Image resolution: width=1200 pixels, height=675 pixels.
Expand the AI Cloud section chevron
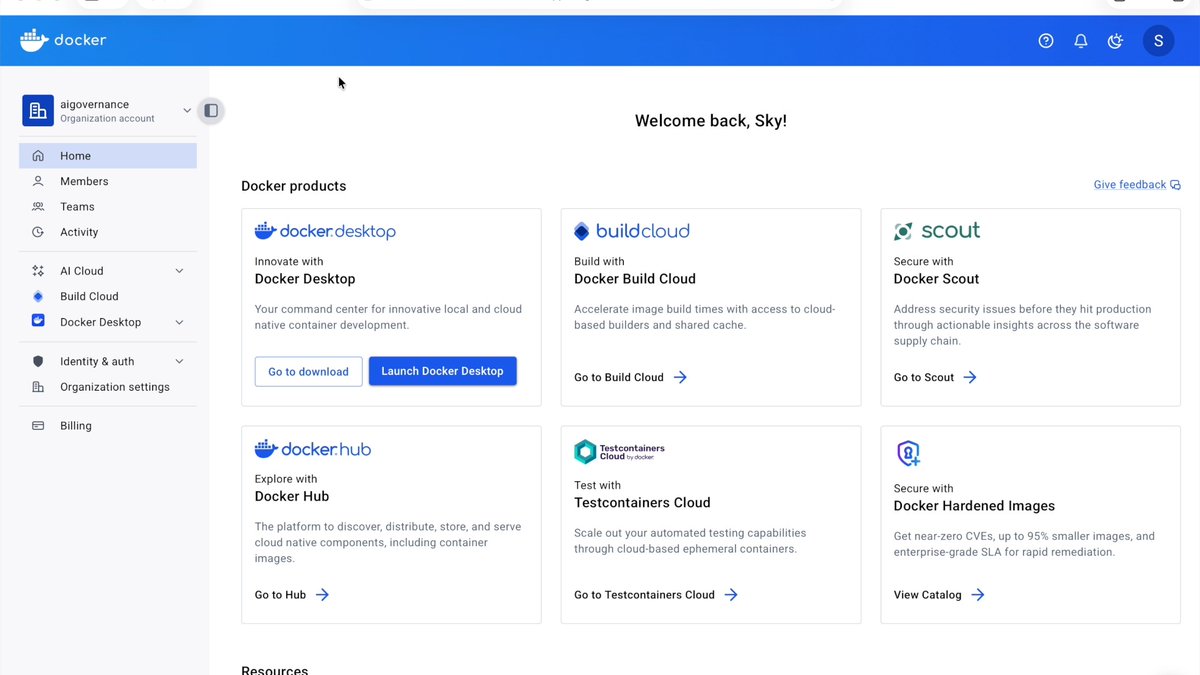tap(179, 271)
